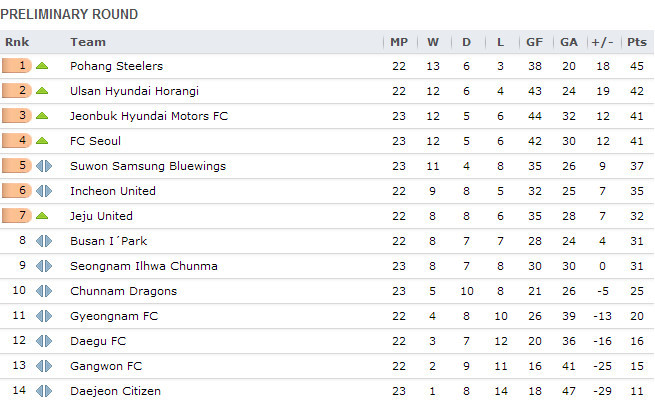The image size is (655, 411).
Task: Click the +/- goal difference column header
Action: pyautogui.click(x=602, y=42)
